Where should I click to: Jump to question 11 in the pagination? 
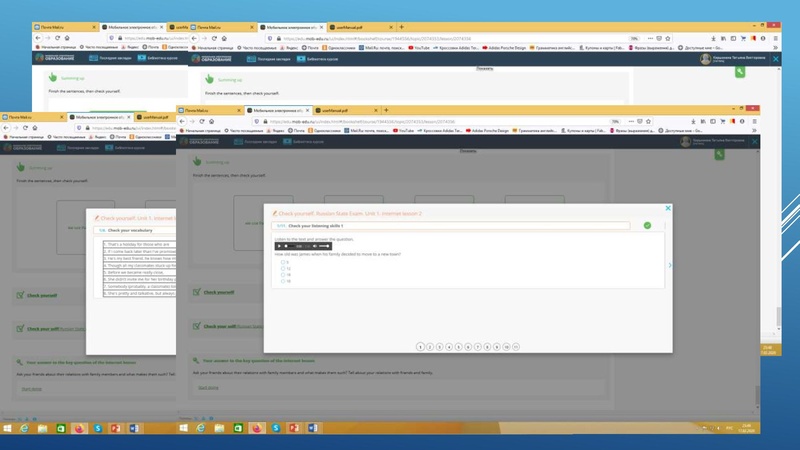pos(516,346)
